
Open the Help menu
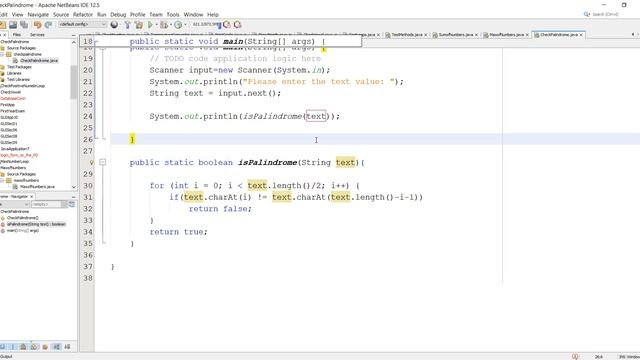213,14
